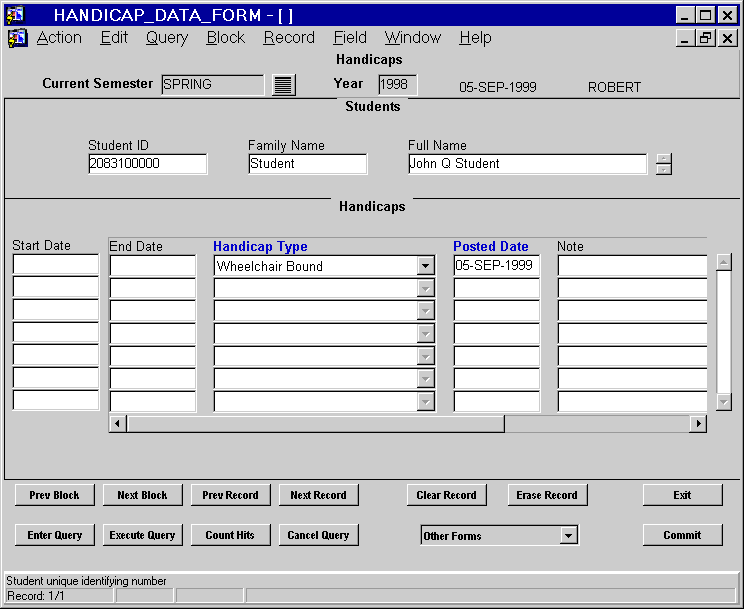The width and height of the screenshot is (744, 609).
Task: Click the Current Semester field
Action: pyautogui.click(x=213, y=84)
